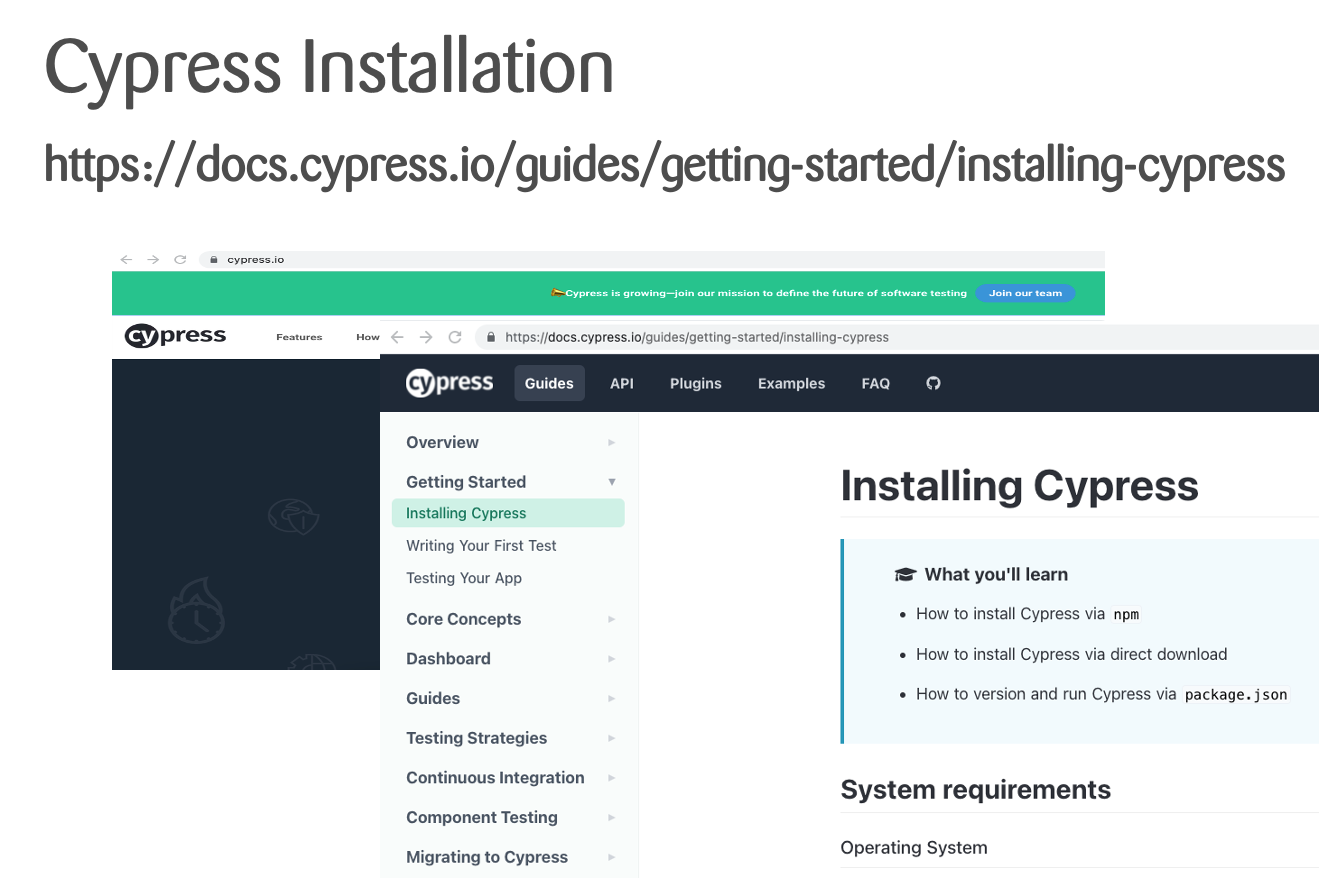Collapse the Getting Started section arrow
1320x878 pixels.
coord(612,482)
